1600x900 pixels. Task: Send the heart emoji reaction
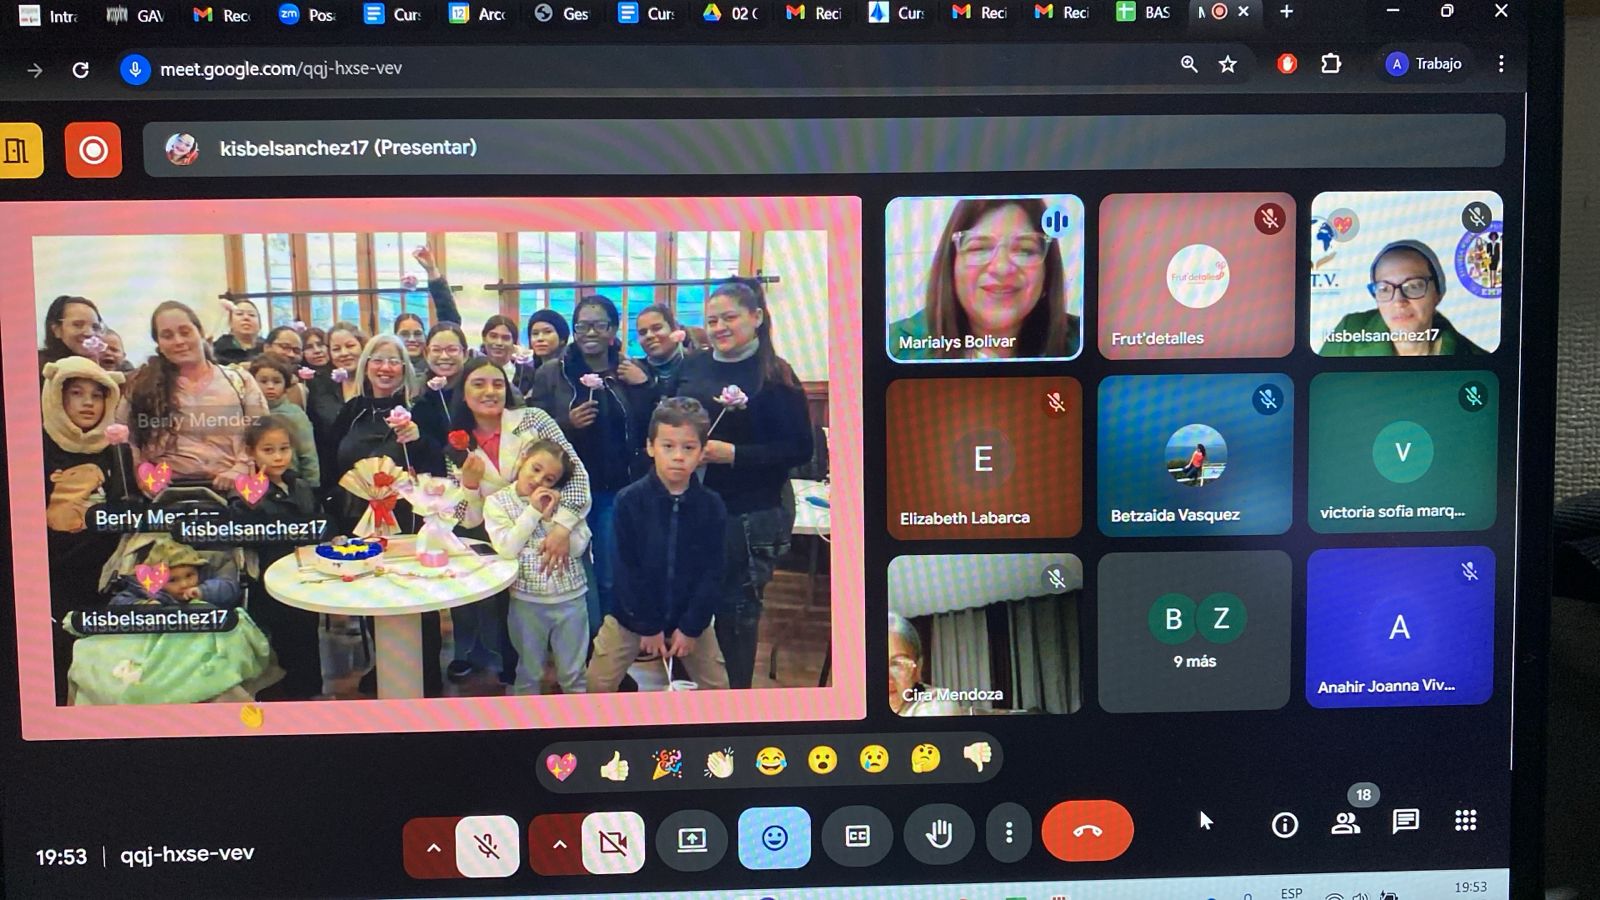(x=562, y=766)
